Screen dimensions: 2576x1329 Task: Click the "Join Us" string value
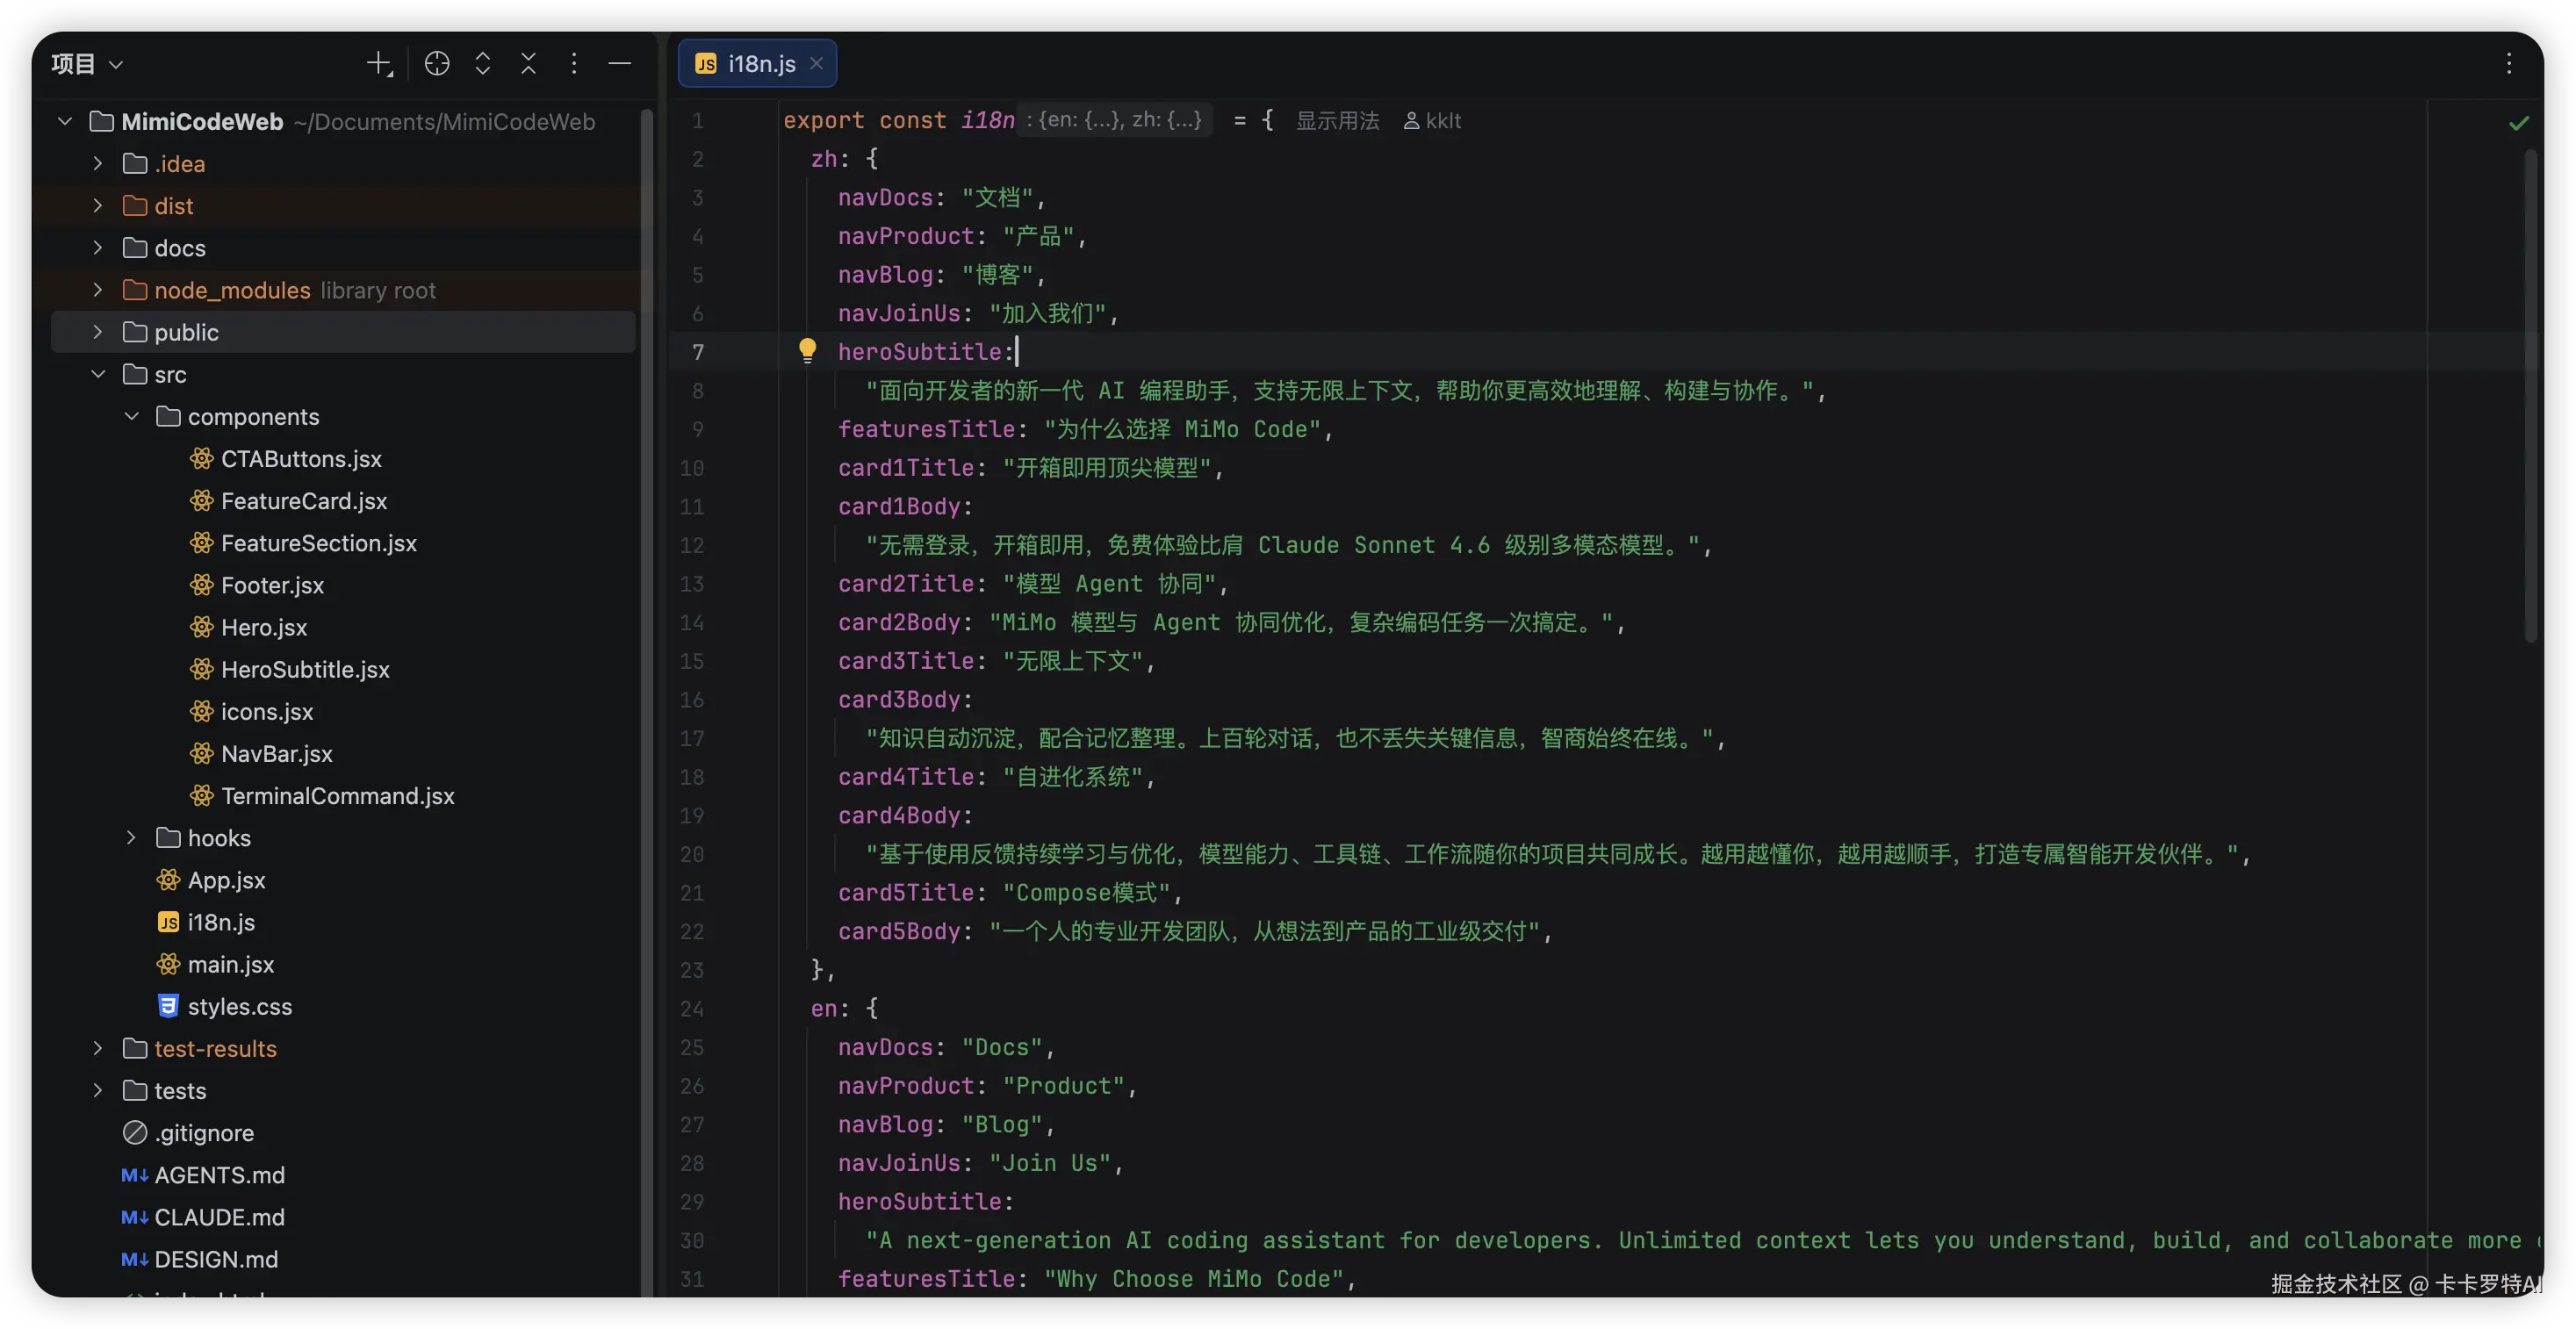point(1049,1163)
